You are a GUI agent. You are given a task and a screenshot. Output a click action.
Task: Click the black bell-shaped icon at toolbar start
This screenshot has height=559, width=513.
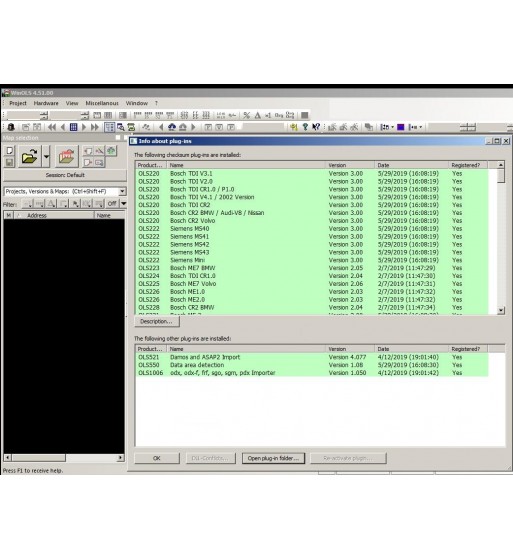[x=11, y=127]
